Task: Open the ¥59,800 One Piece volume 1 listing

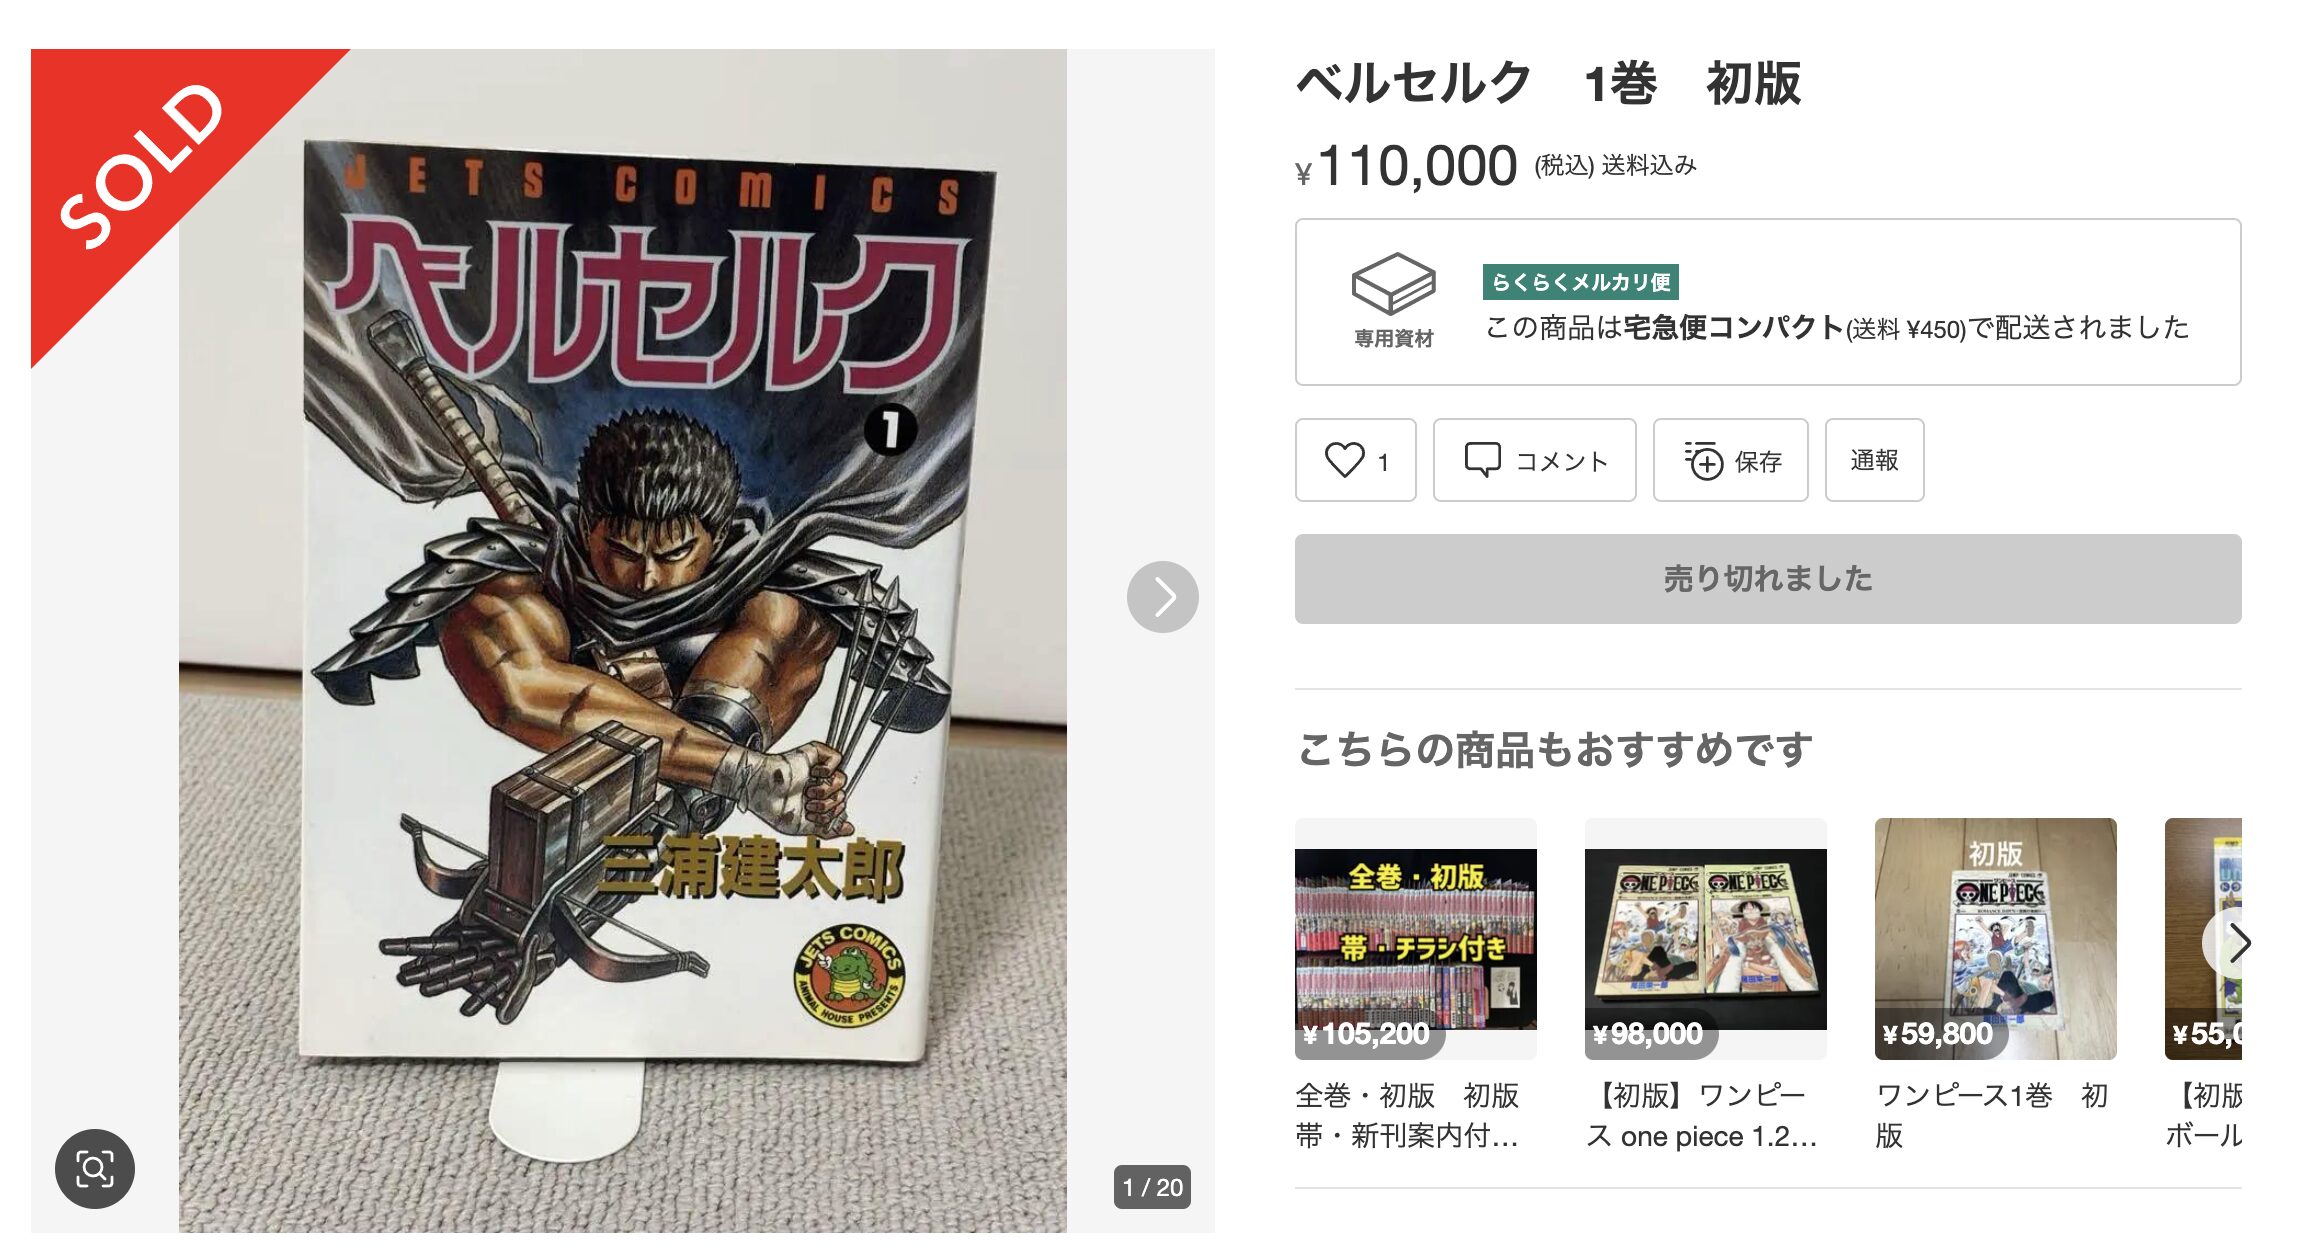Action: coord(1995,938)
